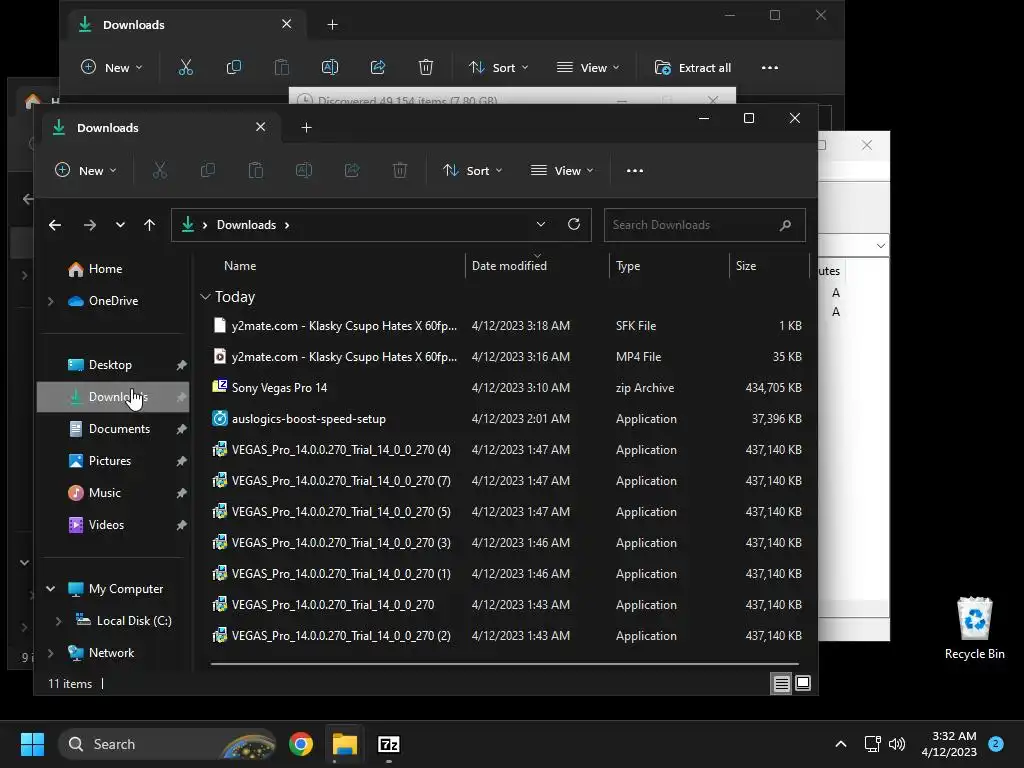Click Share icon in front Downloads toolbar

352,170
